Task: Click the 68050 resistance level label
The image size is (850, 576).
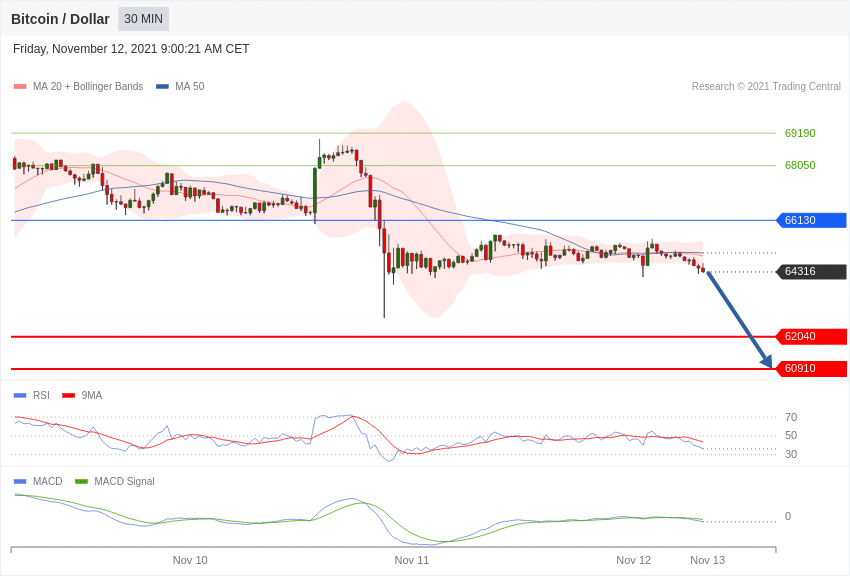Action: pyautogui.click(x=800, y=165)
